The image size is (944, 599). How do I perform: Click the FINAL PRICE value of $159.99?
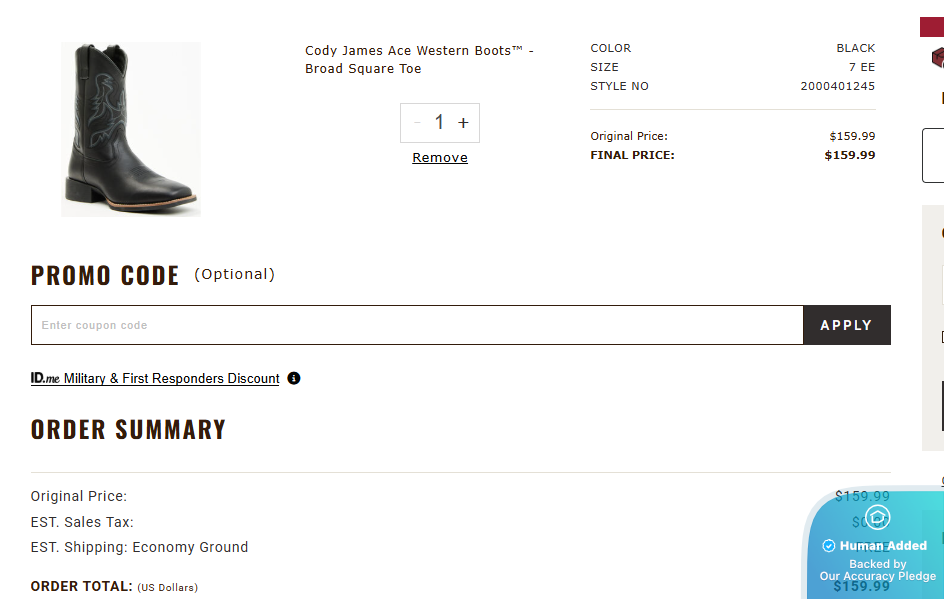[849, 154]
